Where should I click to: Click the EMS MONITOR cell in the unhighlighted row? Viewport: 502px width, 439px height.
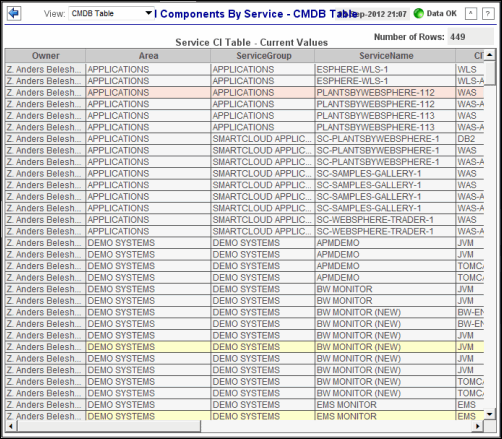(x=385, y=405)
